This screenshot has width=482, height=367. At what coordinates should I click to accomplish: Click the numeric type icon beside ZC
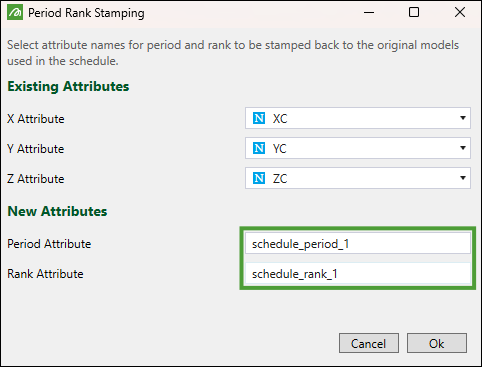[259, 178]
